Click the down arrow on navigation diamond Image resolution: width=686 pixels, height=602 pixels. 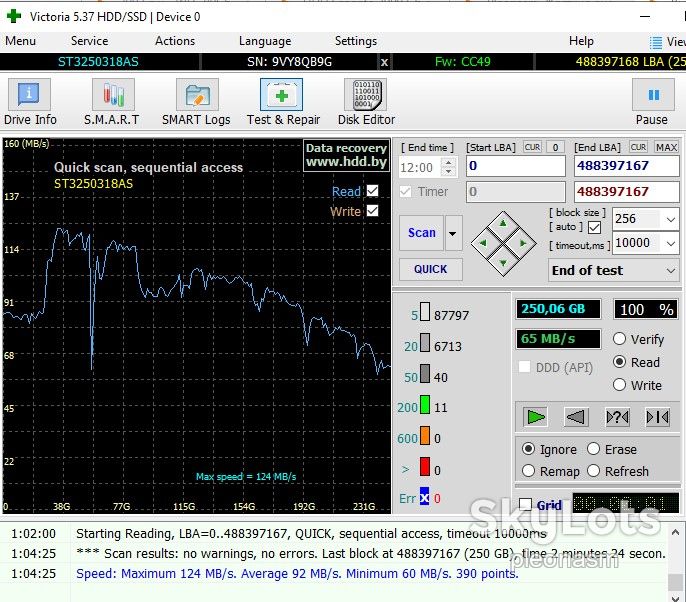coord(503,262)
